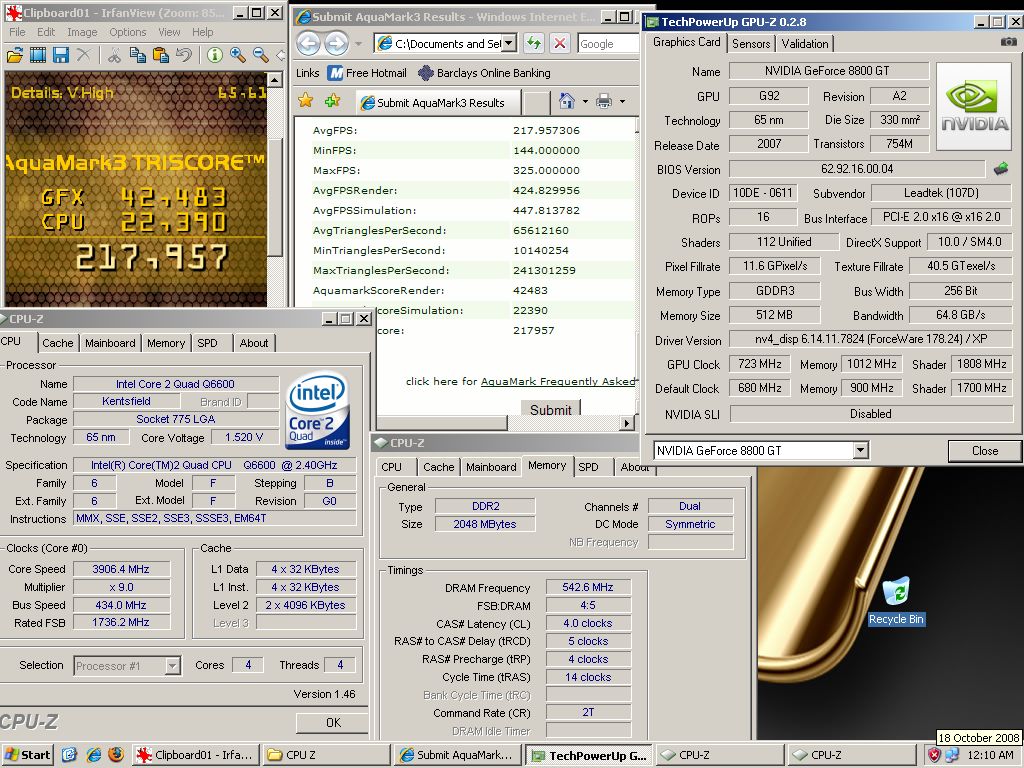This screenshot has width=1024, height=768.
Task: Click Core Speed value 3906.4 MHz
Action: click(121, 569)
